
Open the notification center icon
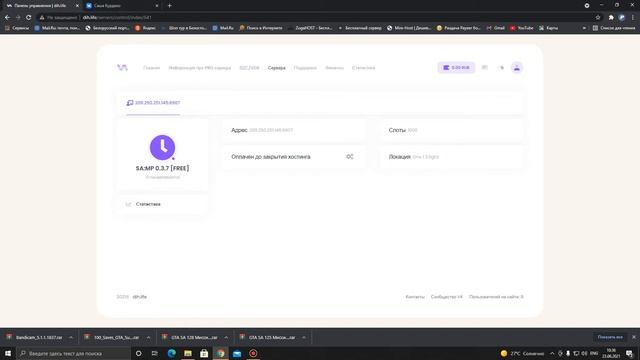point(629,353)
